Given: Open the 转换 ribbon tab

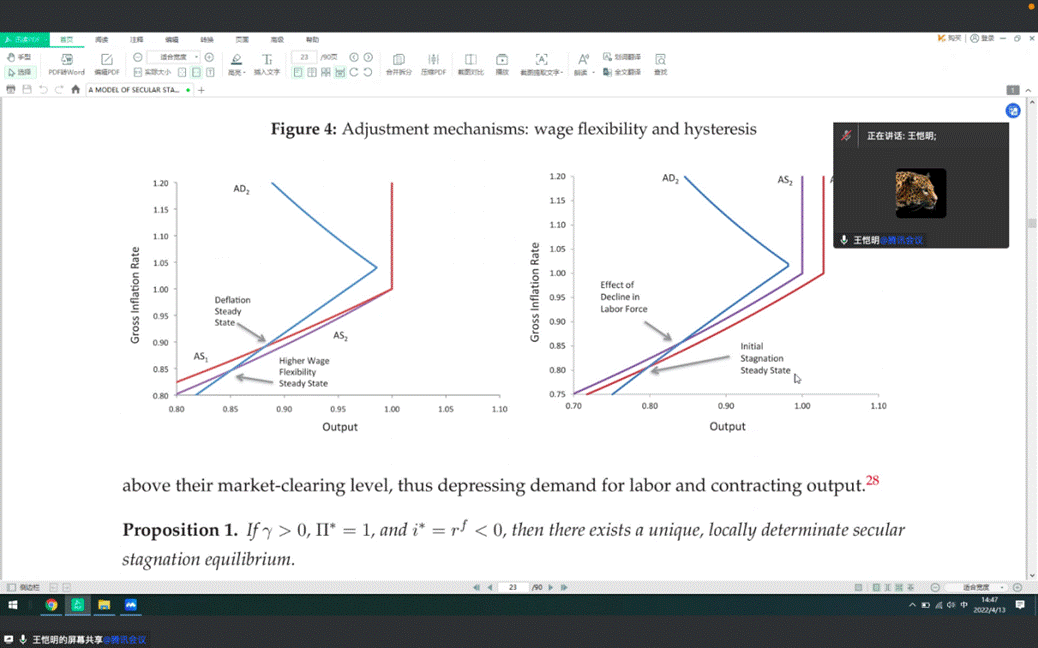Looking at the screenshot, I should click(x=207, y=39).
